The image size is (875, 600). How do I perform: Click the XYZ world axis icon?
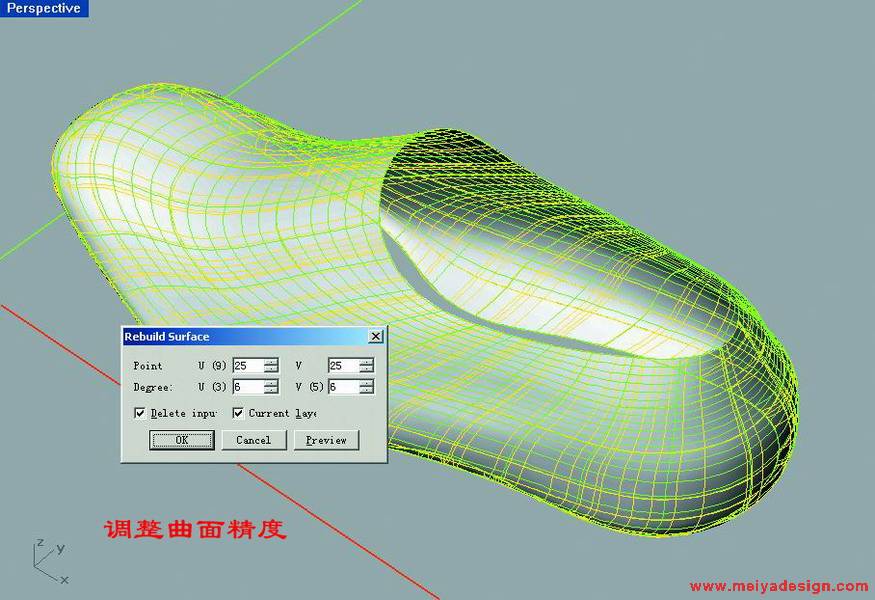pos(48,562)
